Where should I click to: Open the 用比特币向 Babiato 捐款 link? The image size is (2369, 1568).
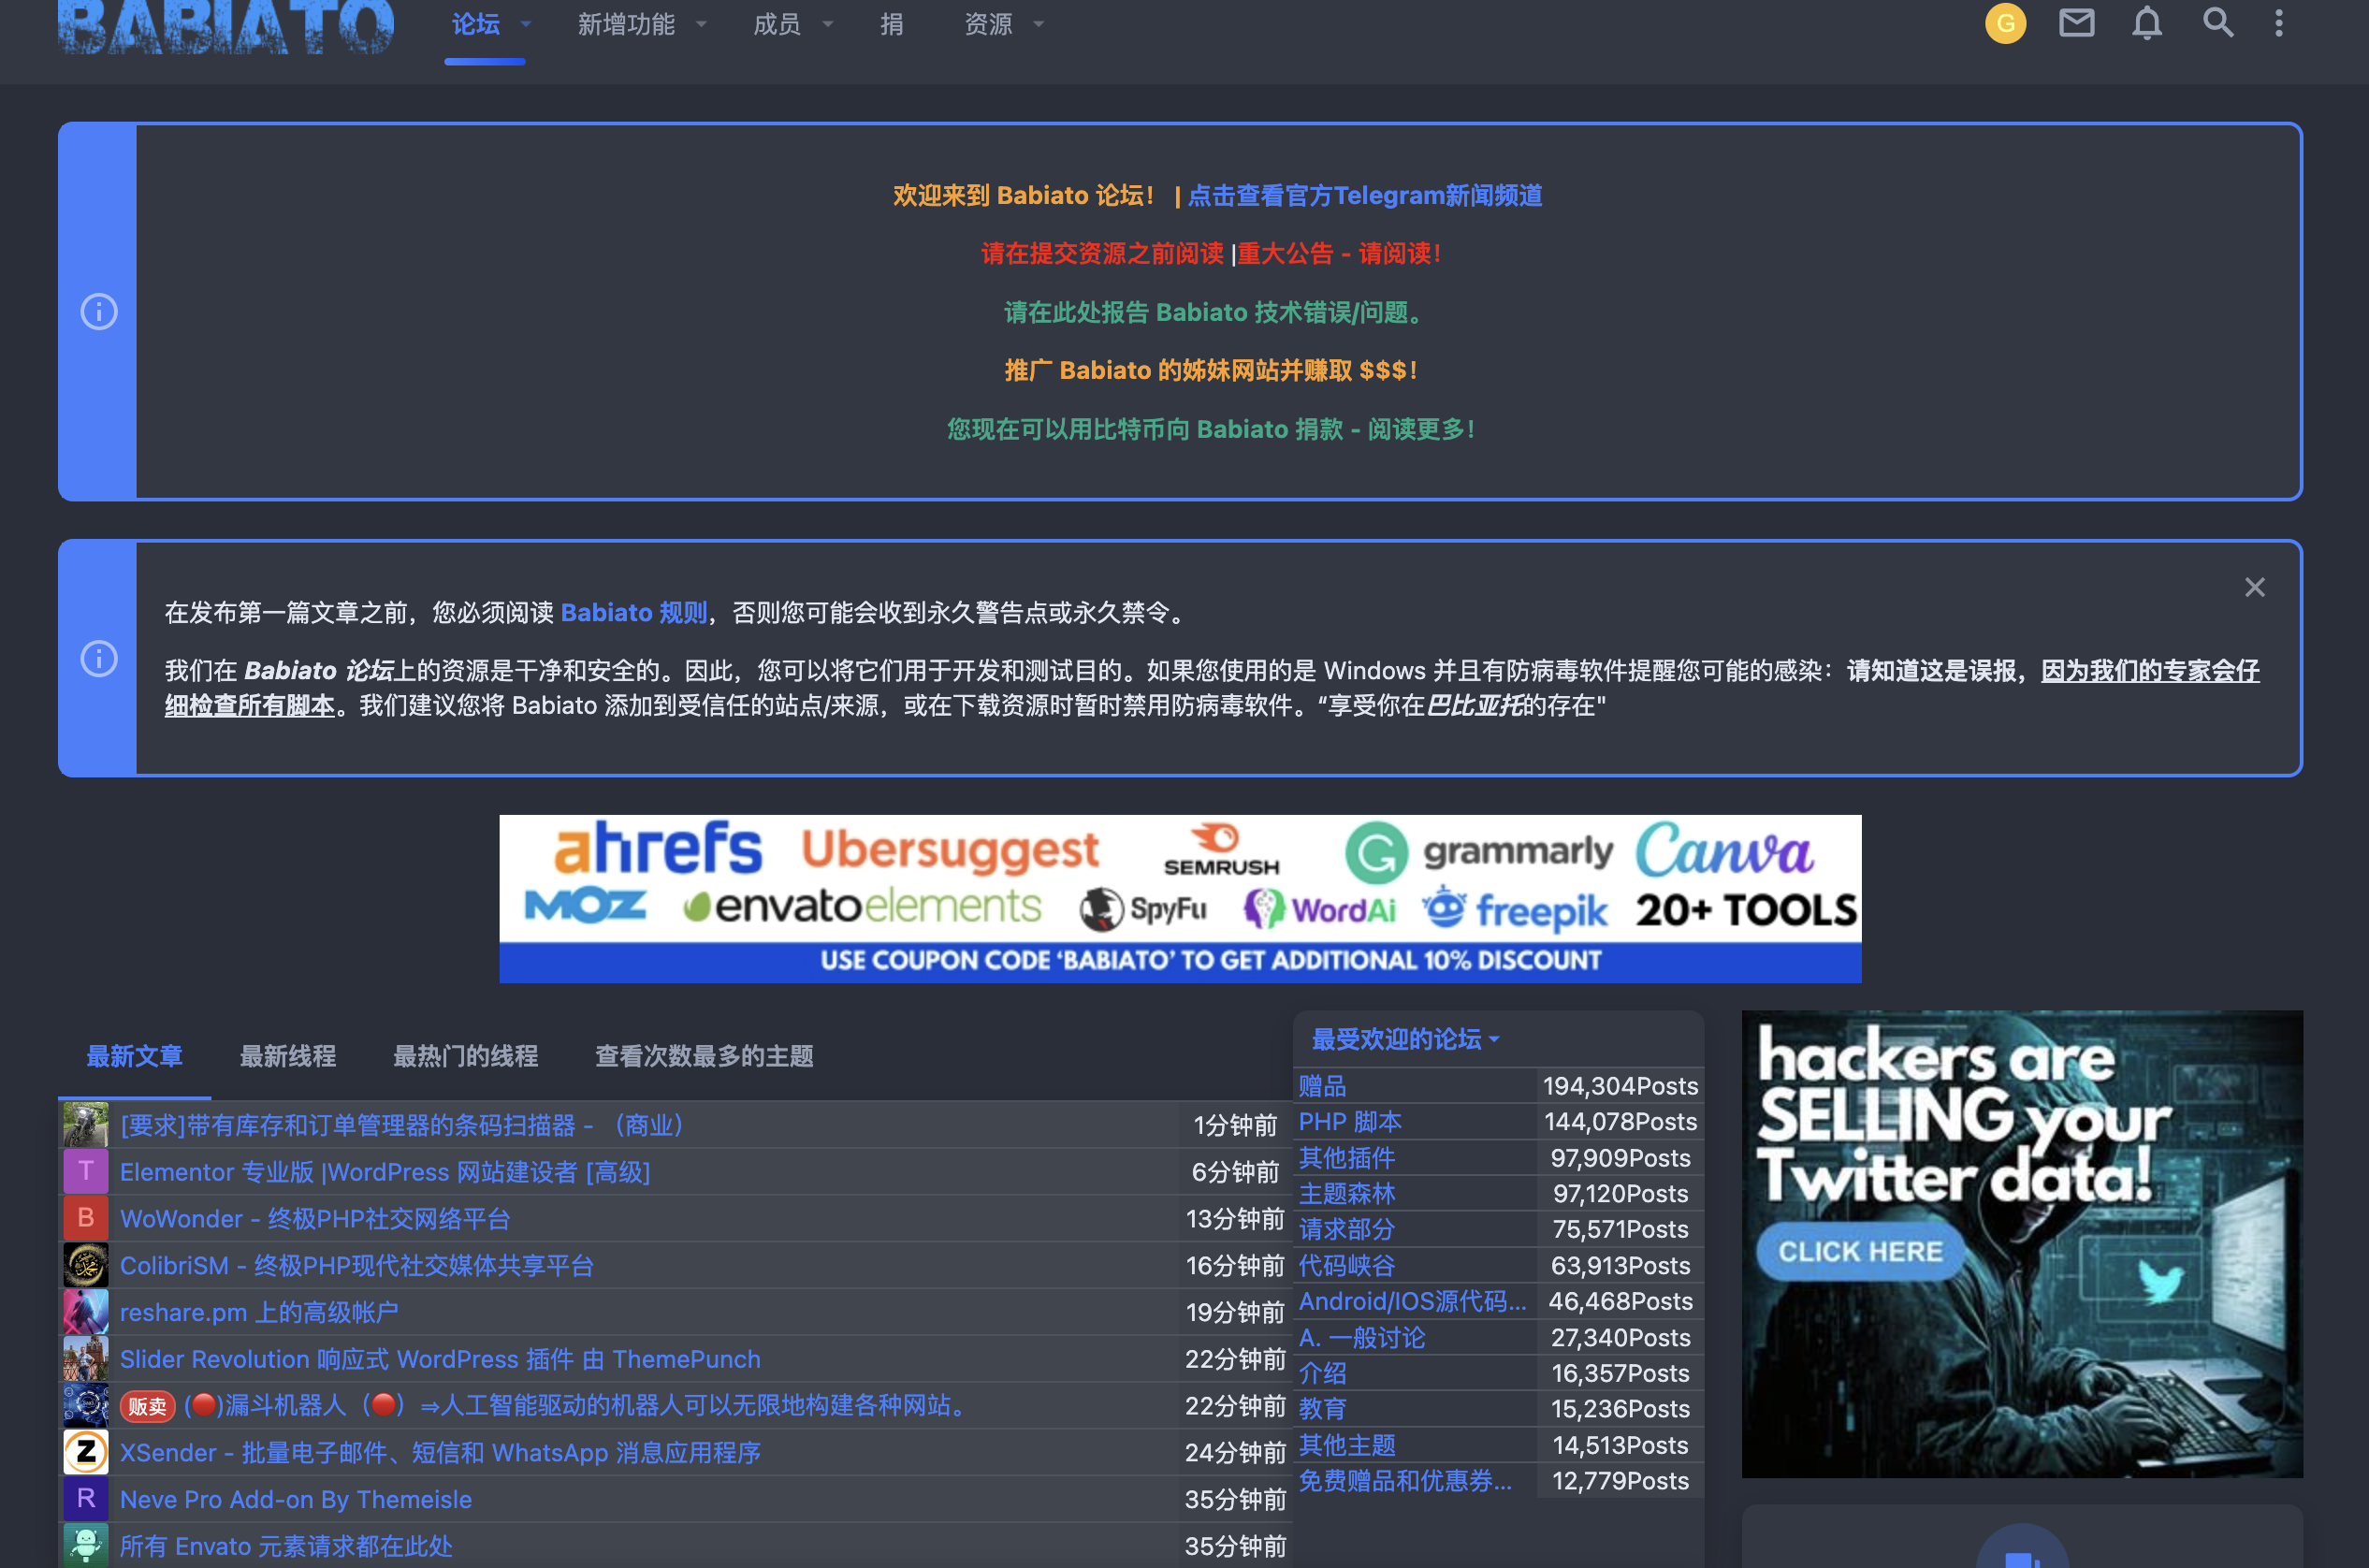tap(1211, 429)
